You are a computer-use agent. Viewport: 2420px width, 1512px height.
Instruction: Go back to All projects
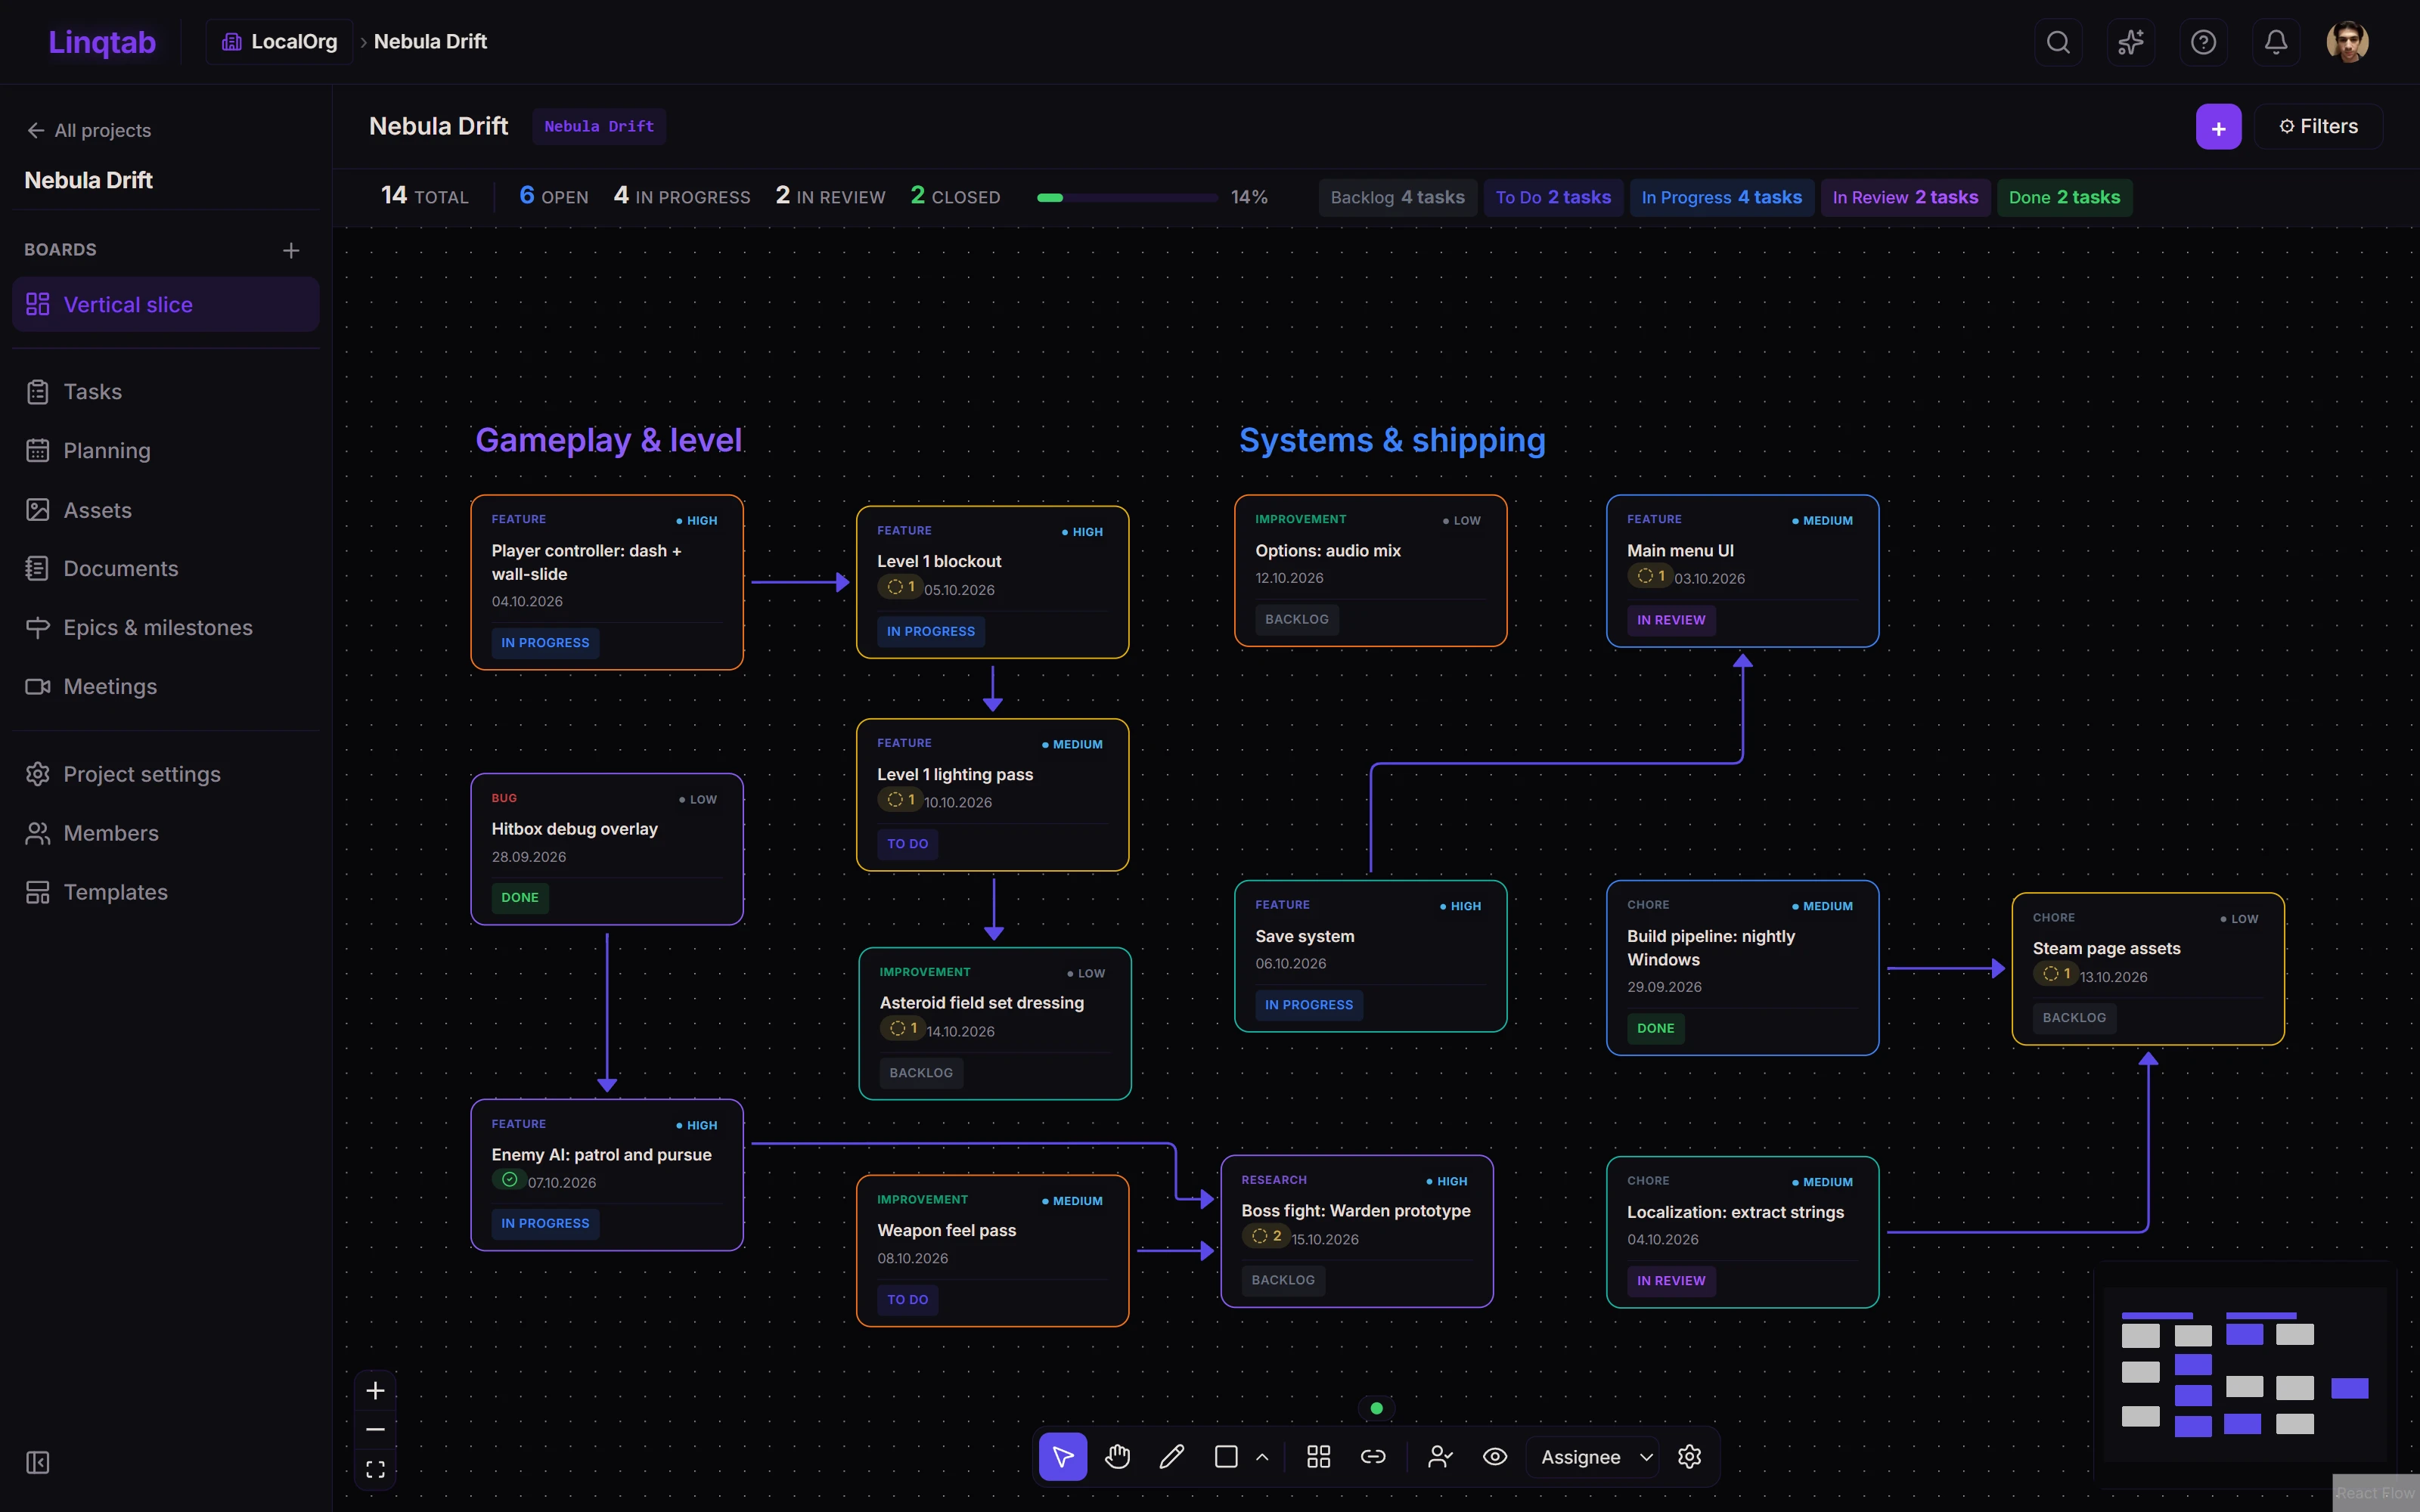pos(88,130)
